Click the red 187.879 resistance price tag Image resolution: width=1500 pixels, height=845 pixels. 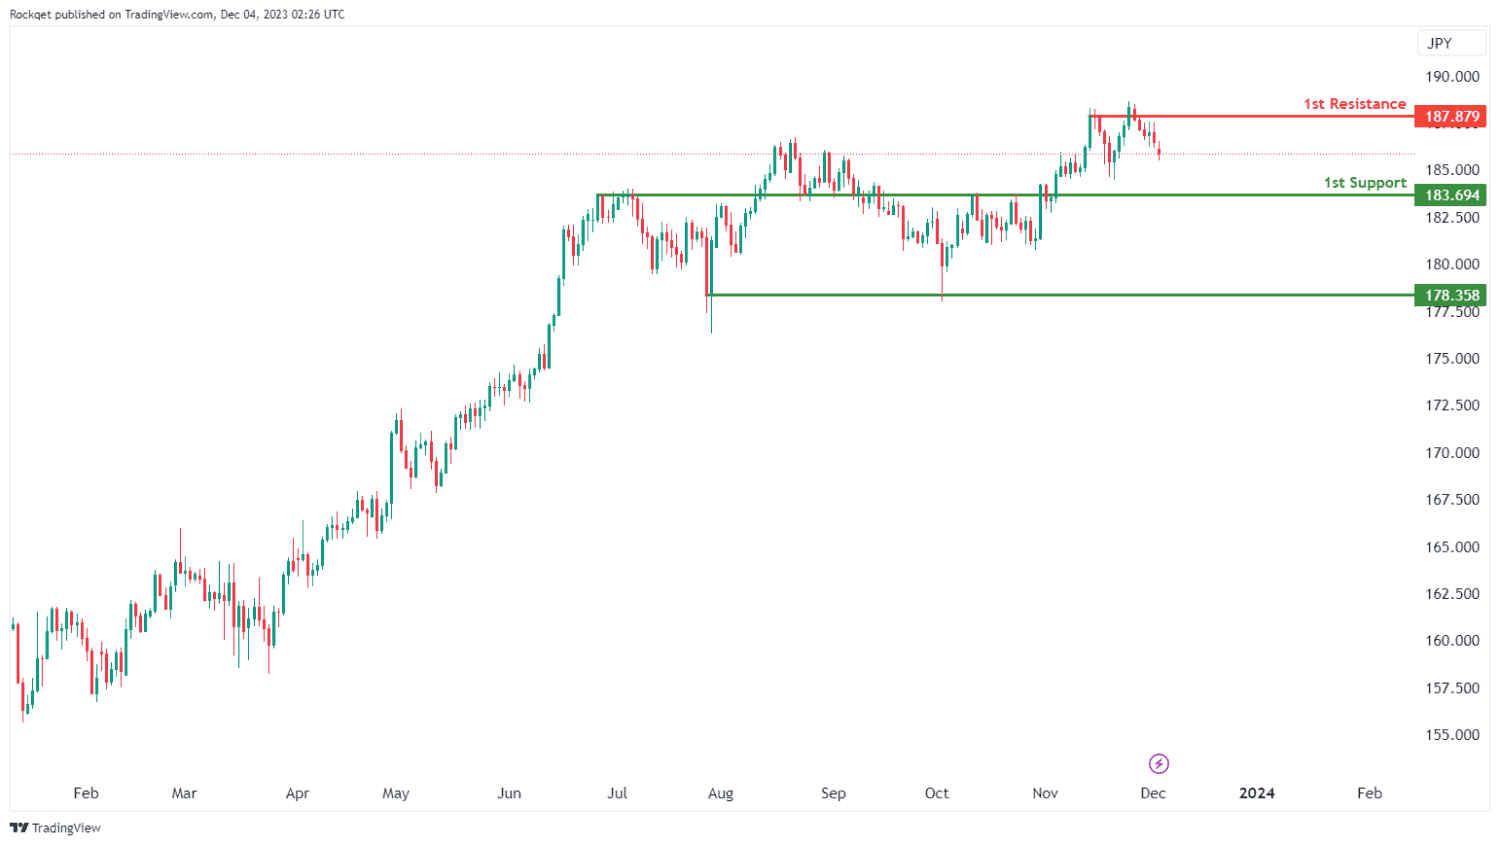click(x=1450, y=117)
